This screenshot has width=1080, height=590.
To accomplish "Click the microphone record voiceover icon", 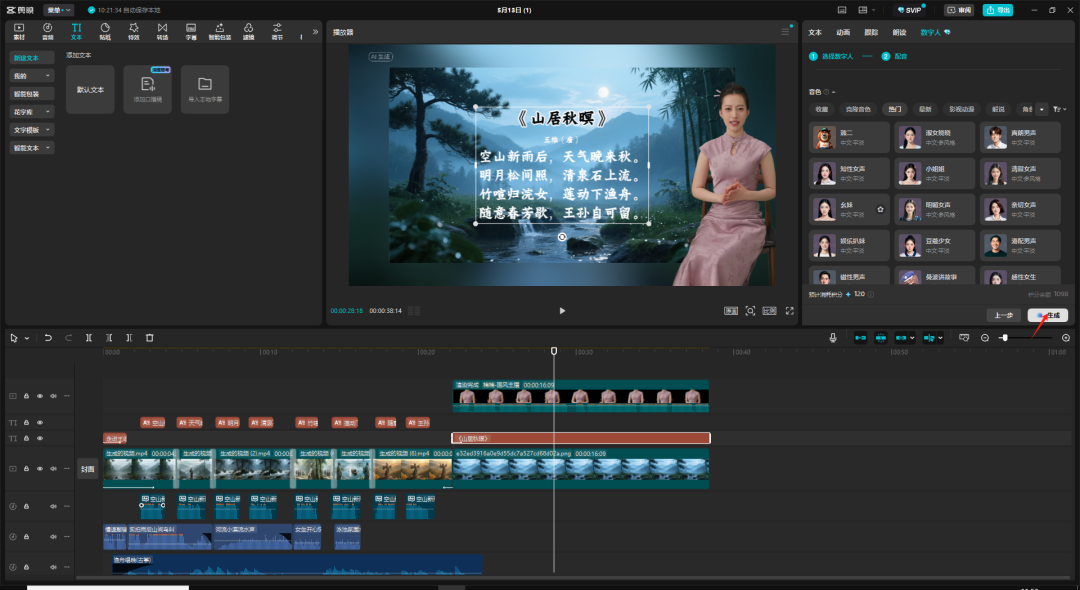I will 833,338.
